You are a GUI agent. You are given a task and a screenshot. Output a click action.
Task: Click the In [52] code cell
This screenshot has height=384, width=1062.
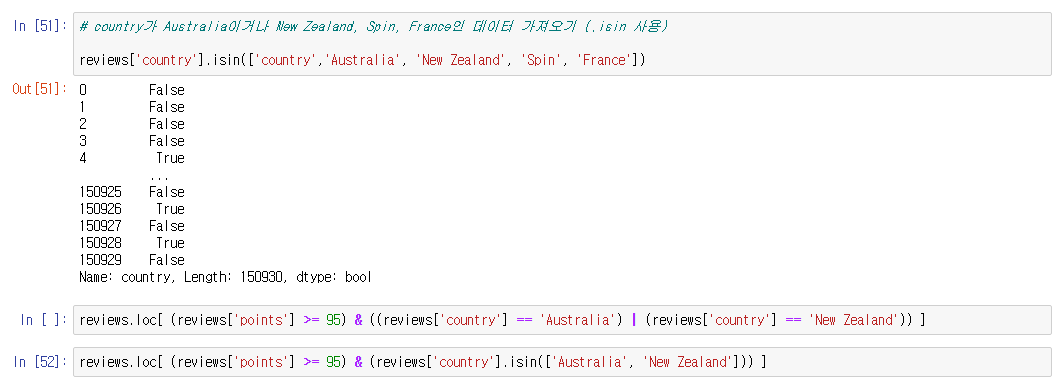tap(562, 362)
